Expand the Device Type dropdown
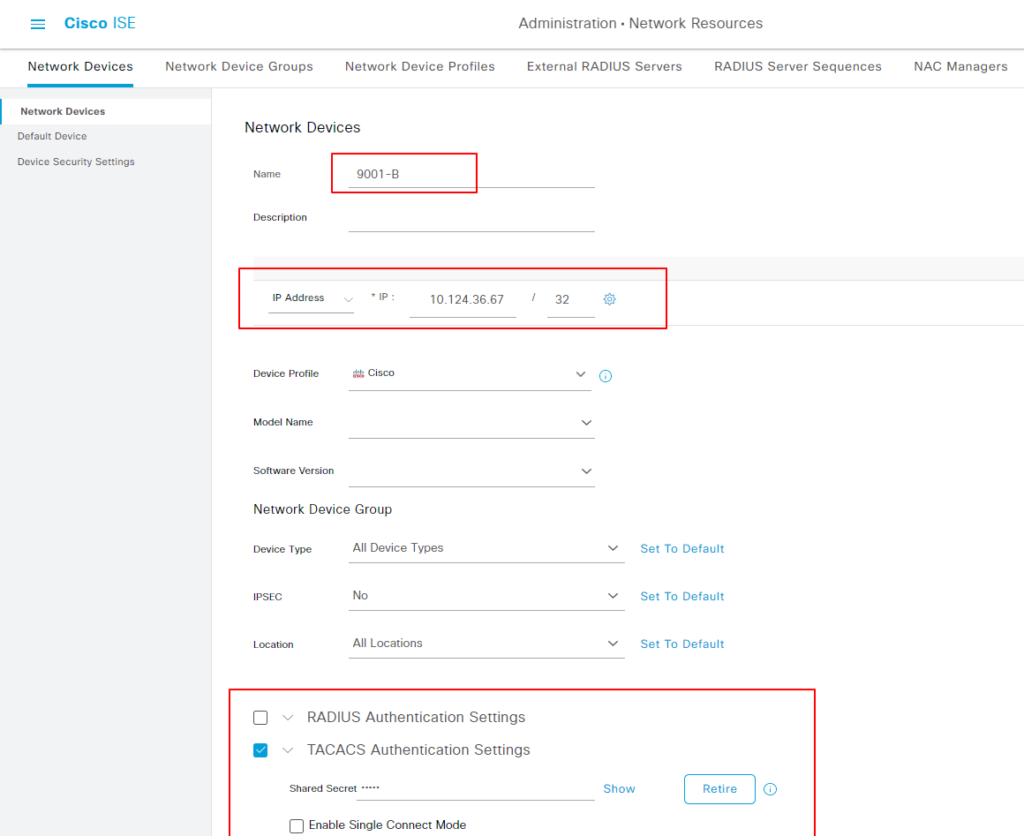This screenshot has width=1024, height=836. click(613, 548)
